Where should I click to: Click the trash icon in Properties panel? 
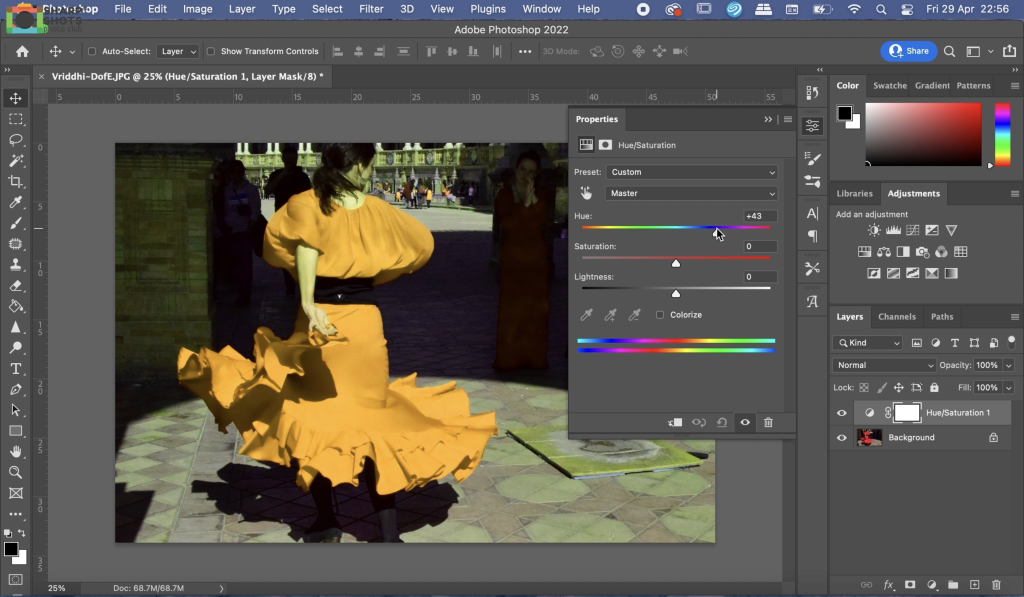coord(768,423)
